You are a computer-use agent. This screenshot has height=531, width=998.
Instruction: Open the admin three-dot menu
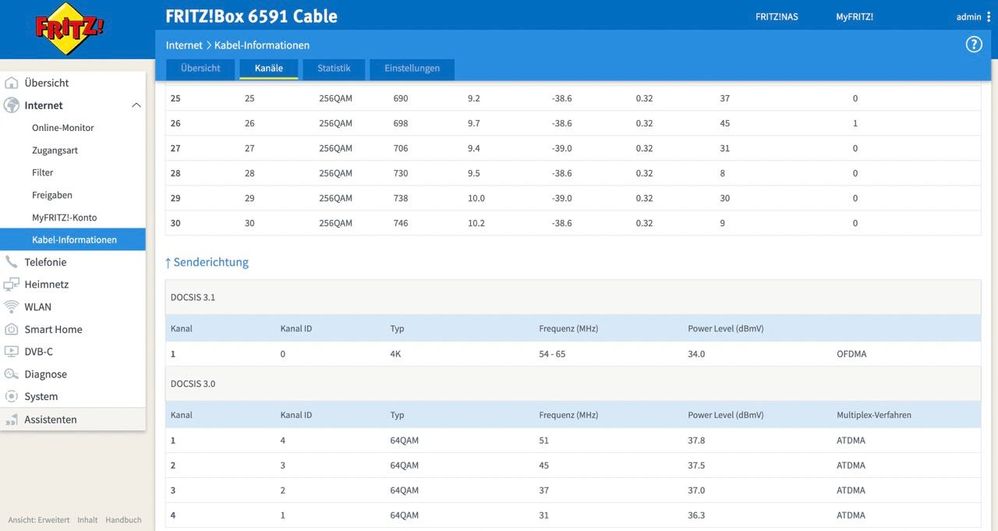(x=988, y=17)
